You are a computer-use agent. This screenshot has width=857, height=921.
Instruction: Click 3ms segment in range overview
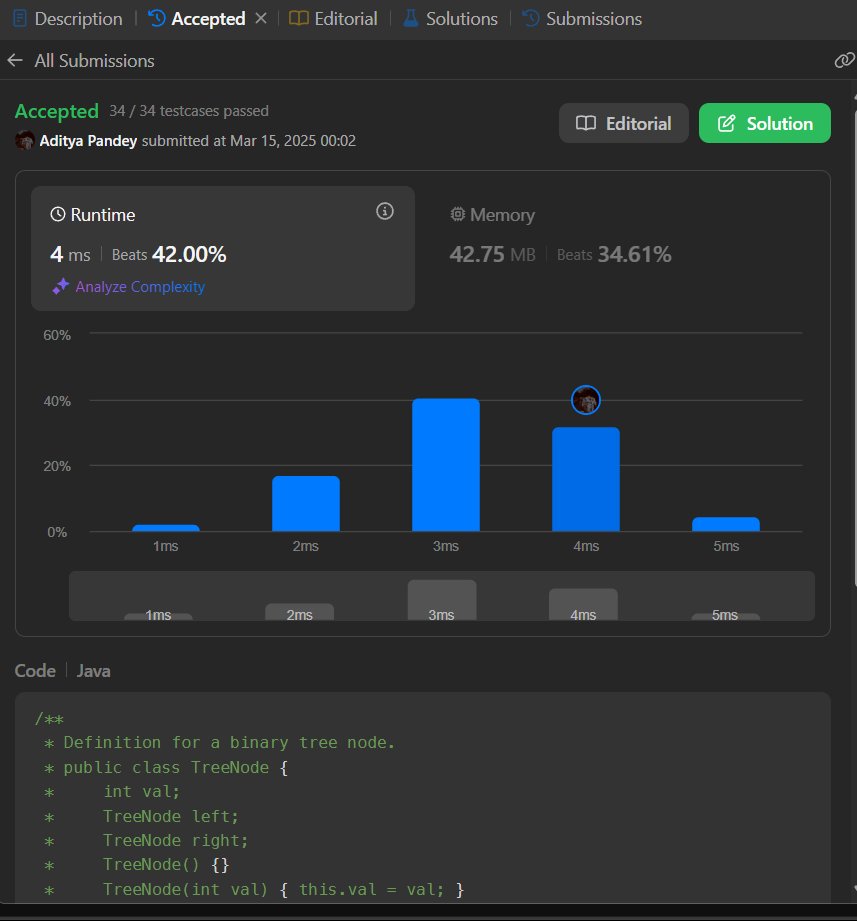(x=442, y=600)
